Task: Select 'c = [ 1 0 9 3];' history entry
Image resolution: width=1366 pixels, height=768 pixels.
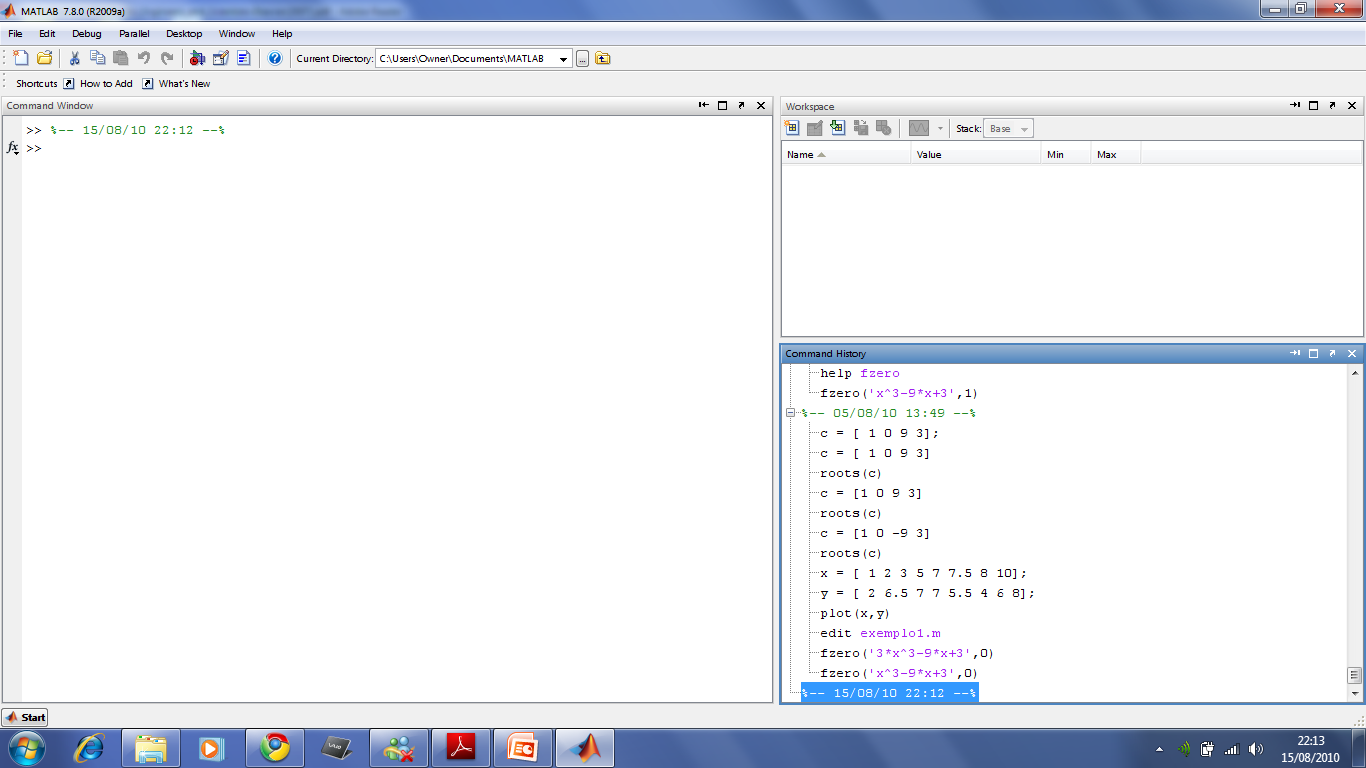Action: pos(880,433)
